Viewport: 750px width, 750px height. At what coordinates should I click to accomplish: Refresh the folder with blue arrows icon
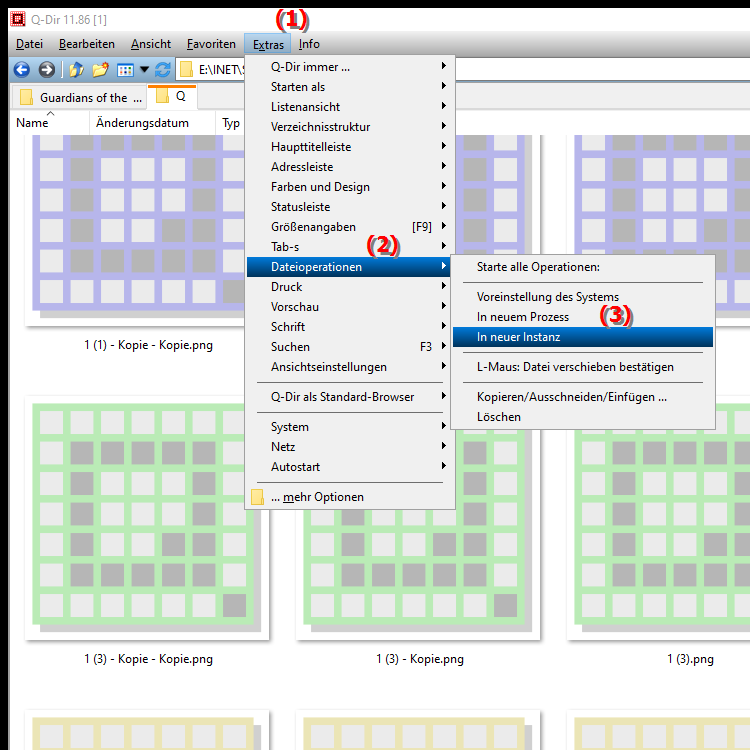tap(163, 70)
